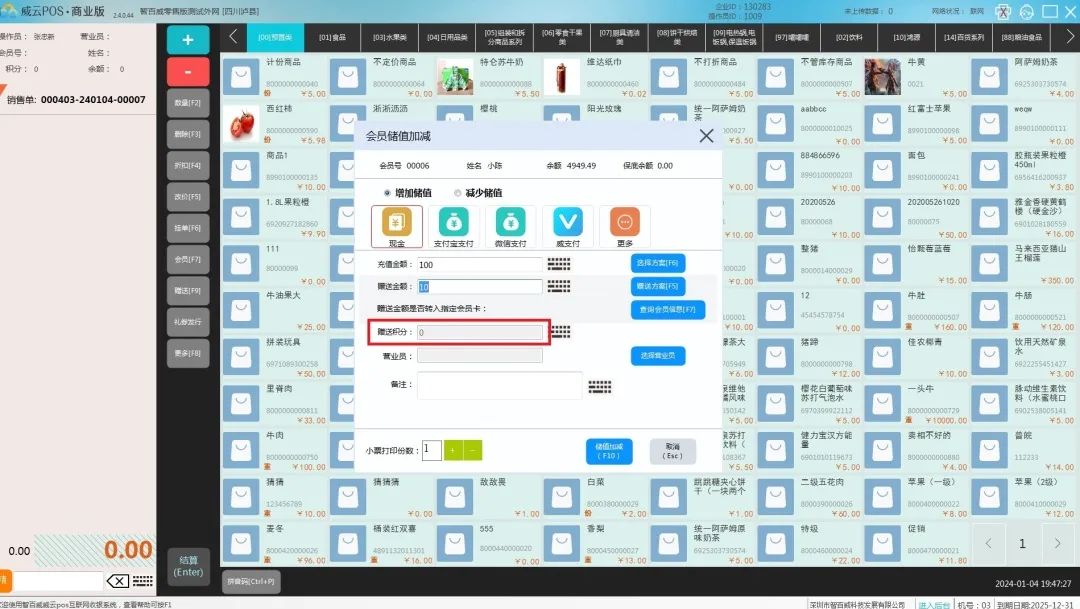Choose 支付宝支付 payment icon

(x=453, y=226)
